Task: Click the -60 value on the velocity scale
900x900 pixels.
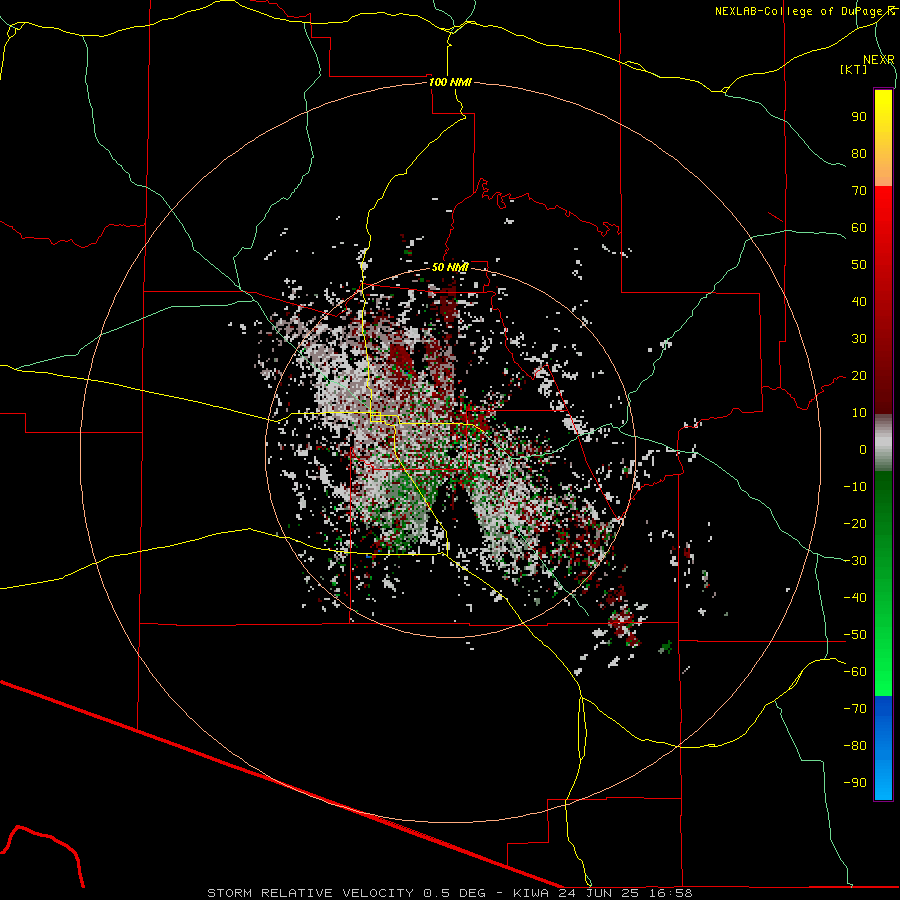Action: 855,672
